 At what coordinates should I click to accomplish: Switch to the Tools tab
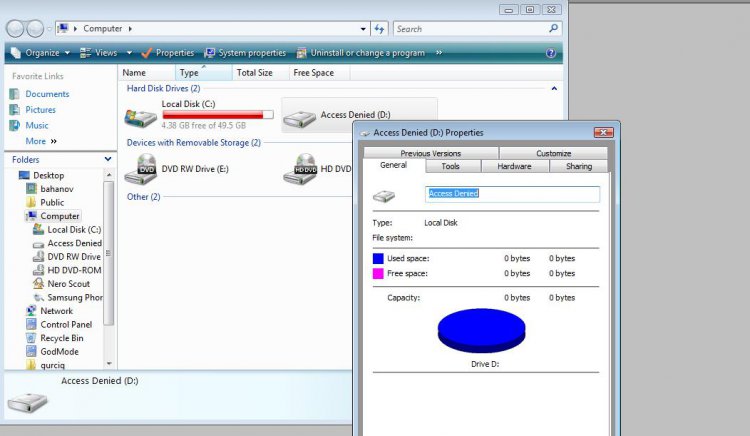click(450, 167)
